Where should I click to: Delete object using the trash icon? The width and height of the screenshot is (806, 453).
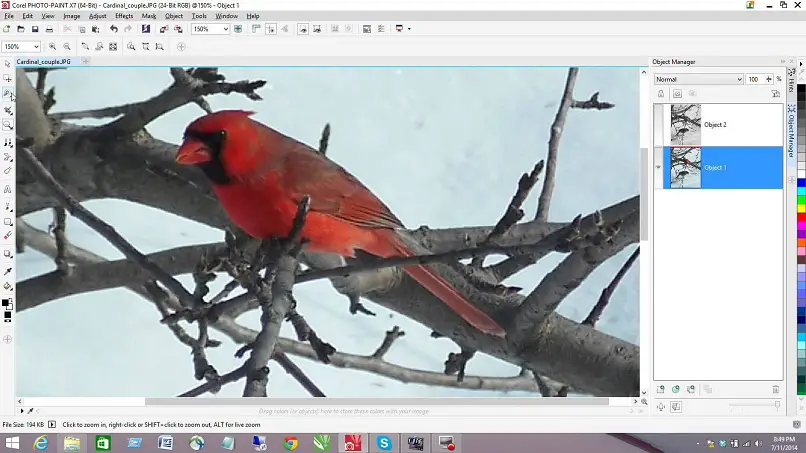[x=775, y=389]
